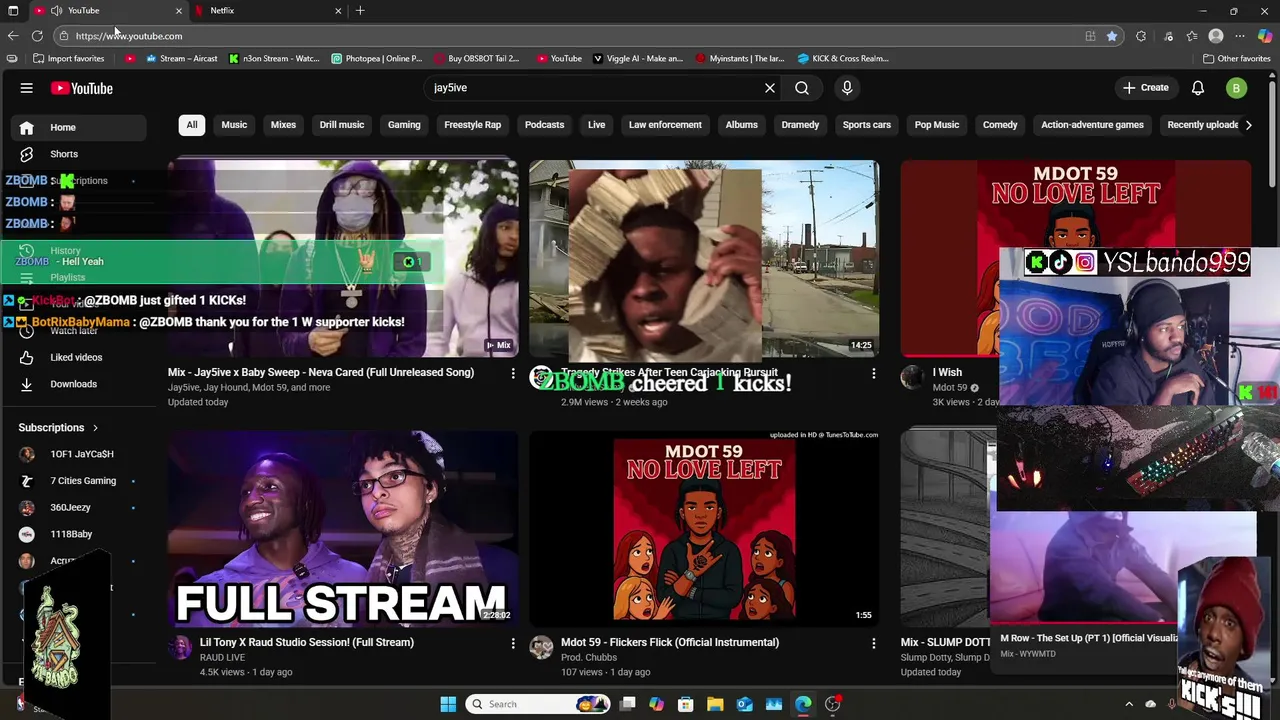Select the Live filter chip
The height and width of the screenshot is (720, 1280).
point(596,125)
